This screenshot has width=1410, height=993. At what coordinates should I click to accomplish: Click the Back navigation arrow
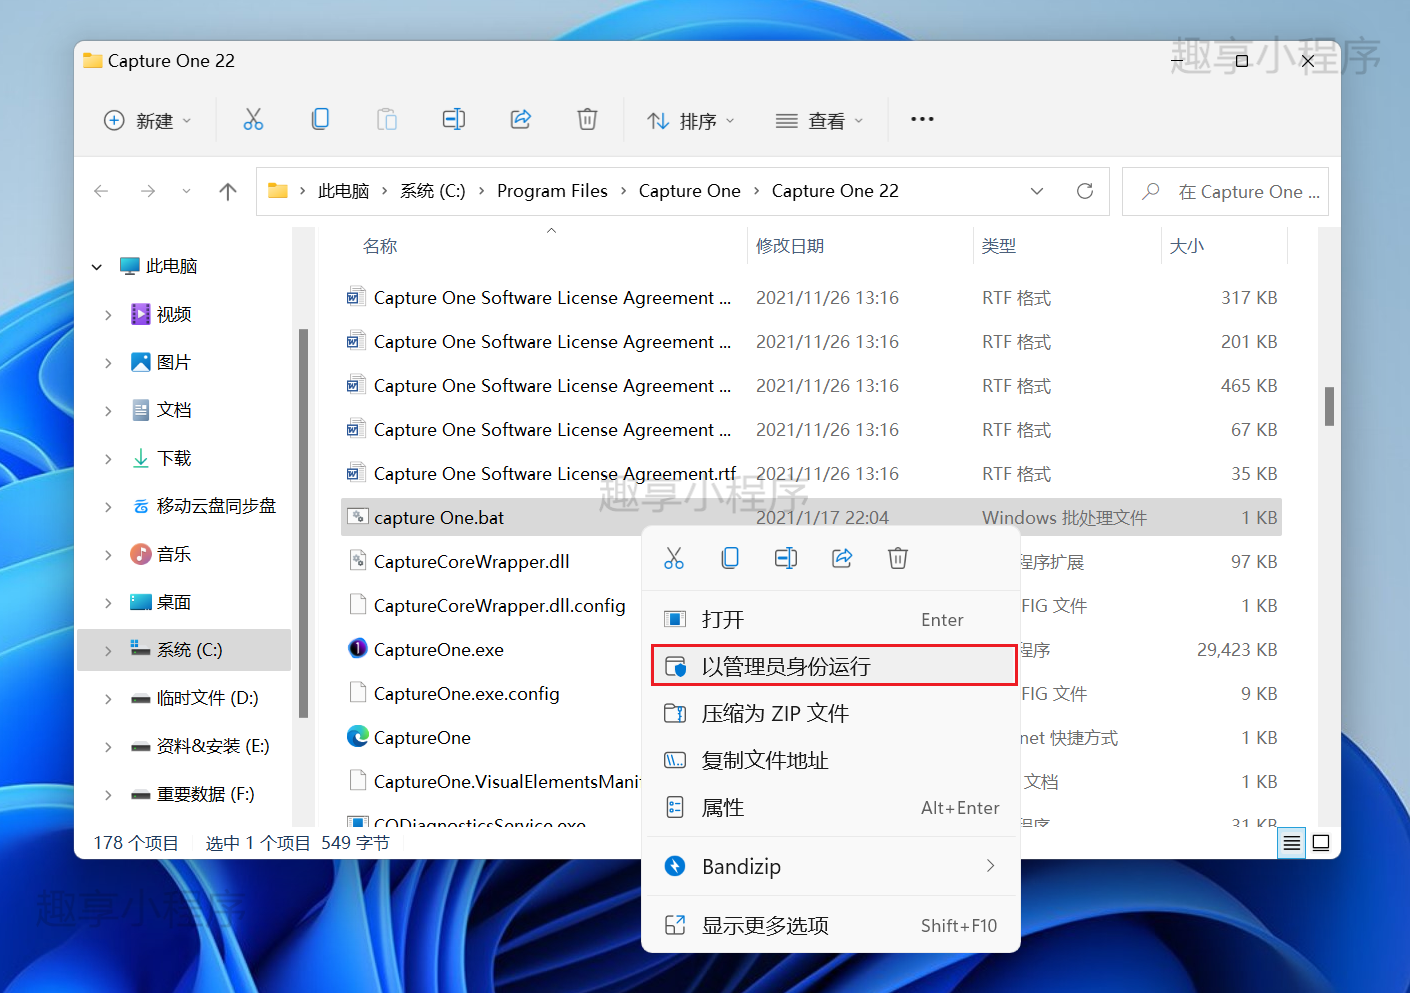101,191
